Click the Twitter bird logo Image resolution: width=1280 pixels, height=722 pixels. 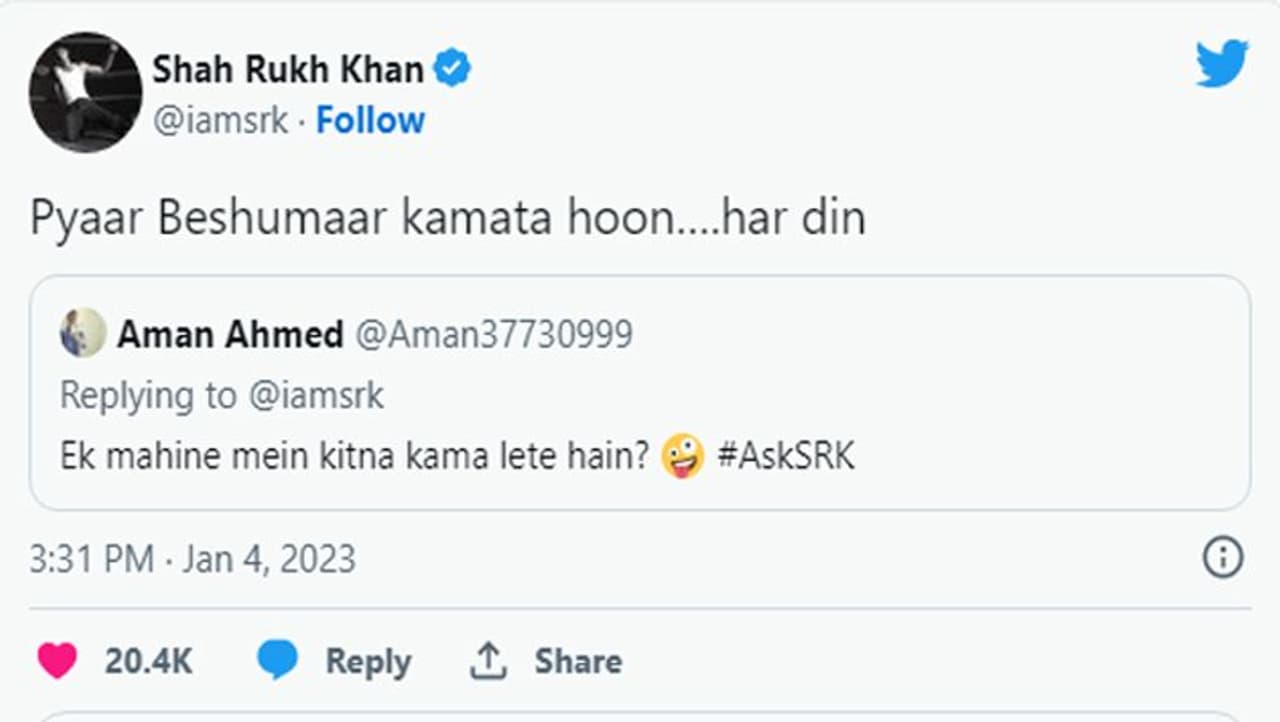(1222, 64)
